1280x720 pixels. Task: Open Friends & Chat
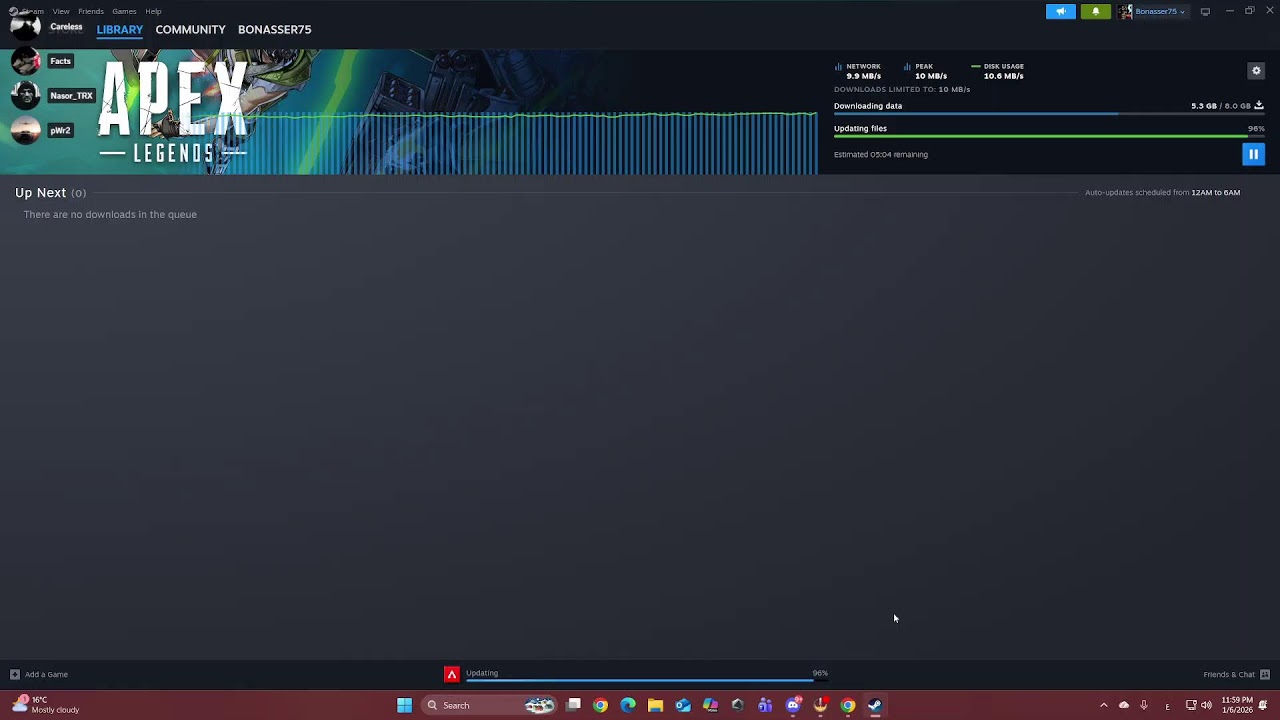tap(1229, 674)
